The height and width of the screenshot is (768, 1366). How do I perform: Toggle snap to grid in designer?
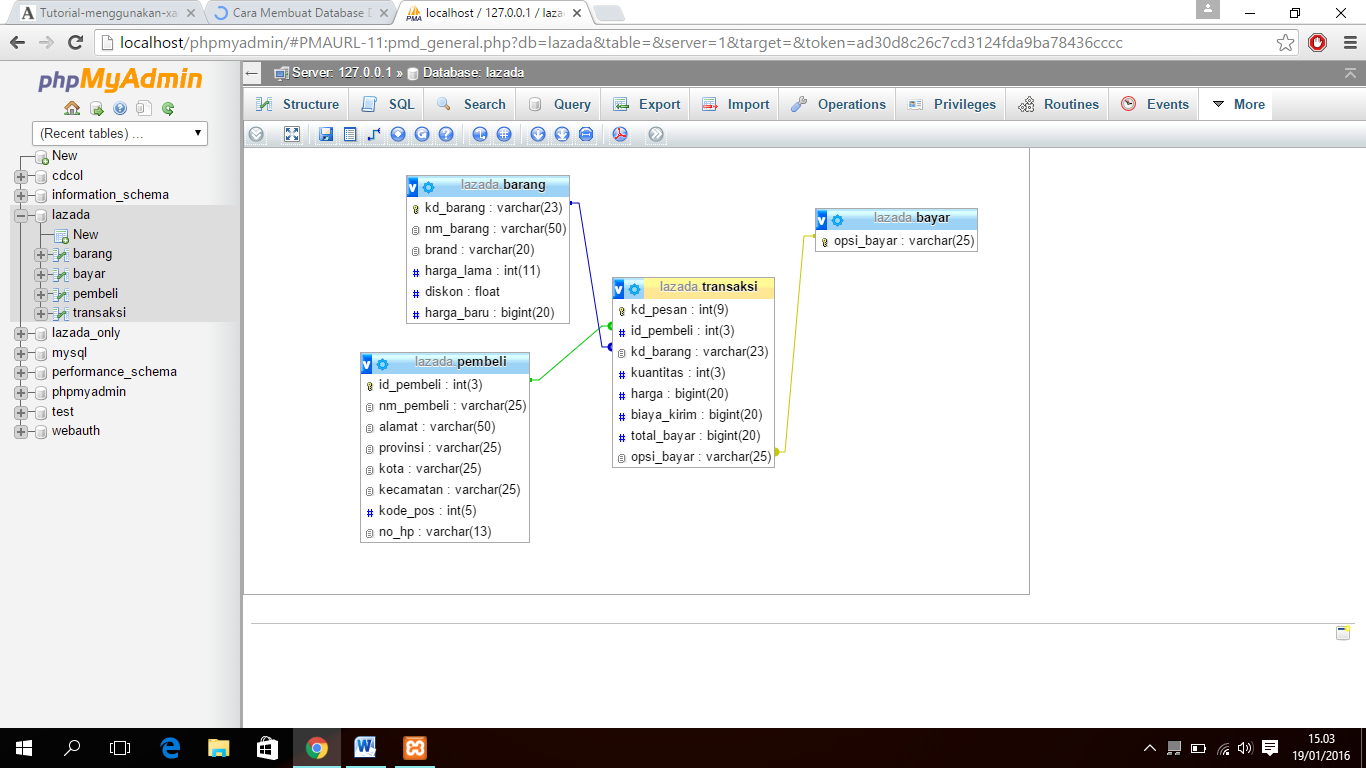[504, 134]
